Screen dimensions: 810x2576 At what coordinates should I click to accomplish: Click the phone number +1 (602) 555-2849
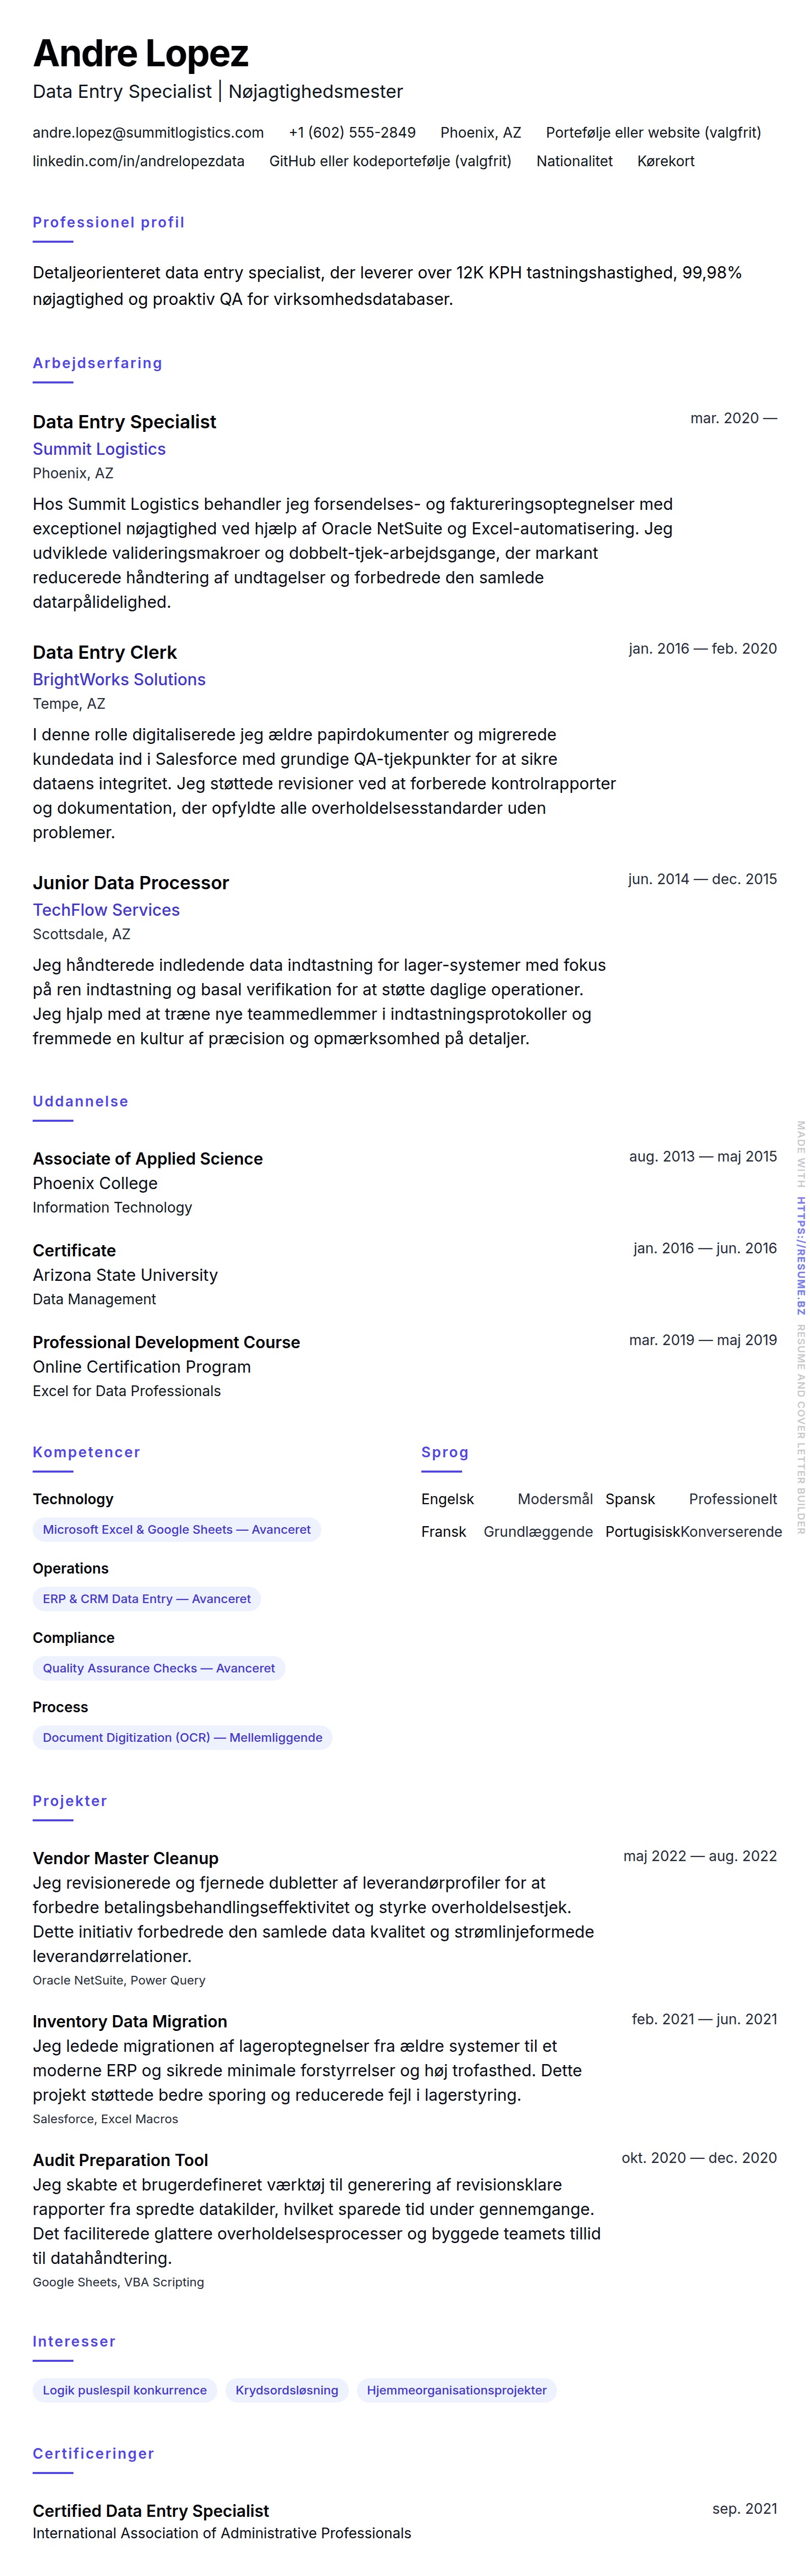tap(352, 132)
